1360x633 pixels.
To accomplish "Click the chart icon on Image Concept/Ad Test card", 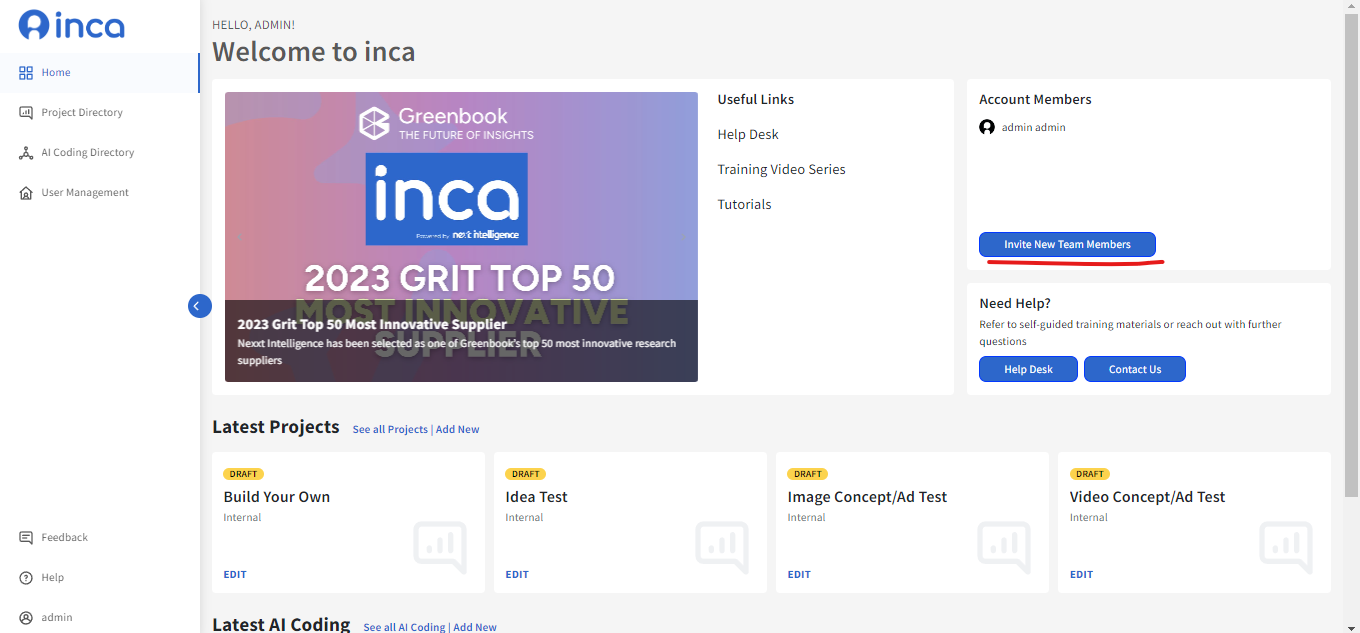I will coord(1004,547).
